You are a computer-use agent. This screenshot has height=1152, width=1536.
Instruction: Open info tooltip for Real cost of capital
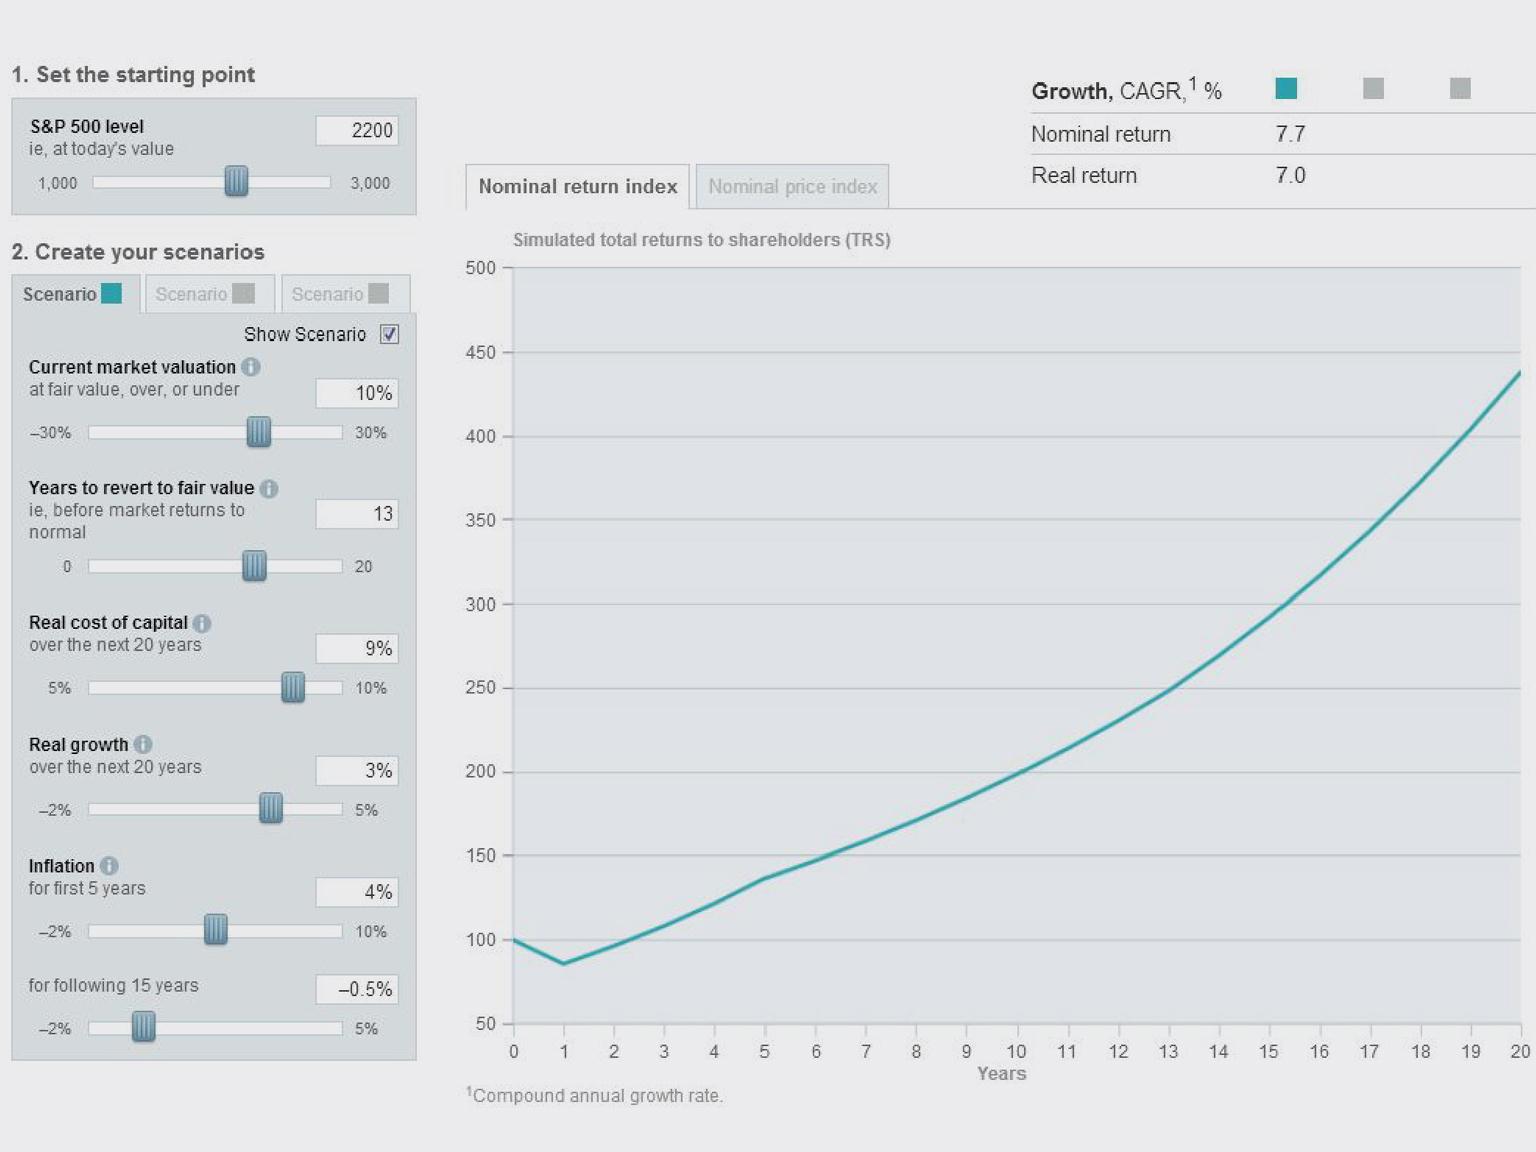[202, 623]
